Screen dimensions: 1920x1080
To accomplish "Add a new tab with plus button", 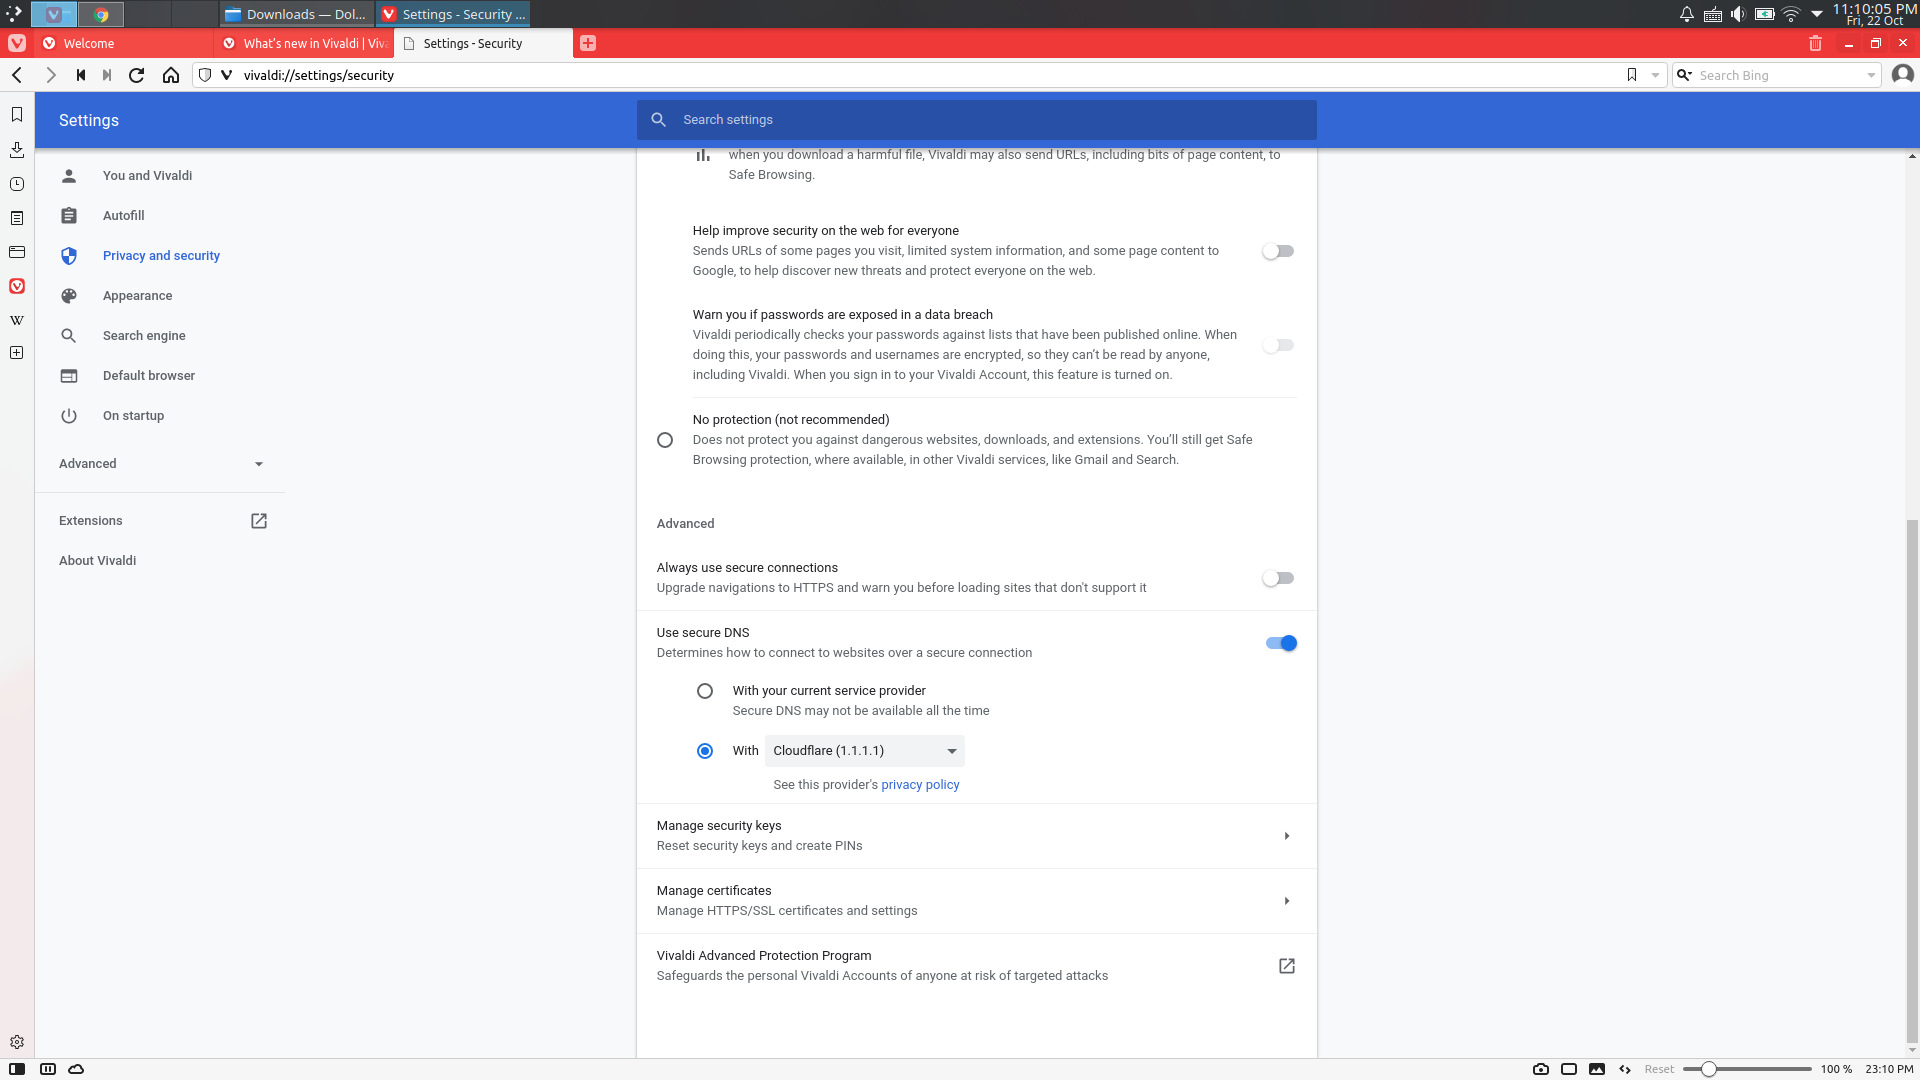I will pyautogui.click(x=588, y=43).
